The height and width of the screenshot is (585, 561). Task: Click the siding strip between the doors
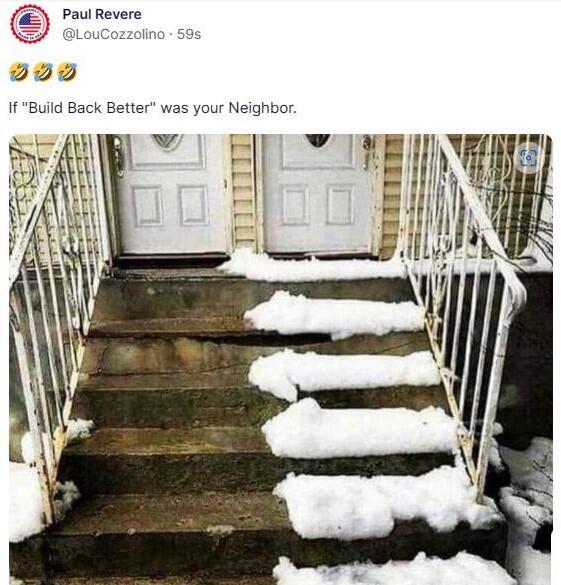244,192
